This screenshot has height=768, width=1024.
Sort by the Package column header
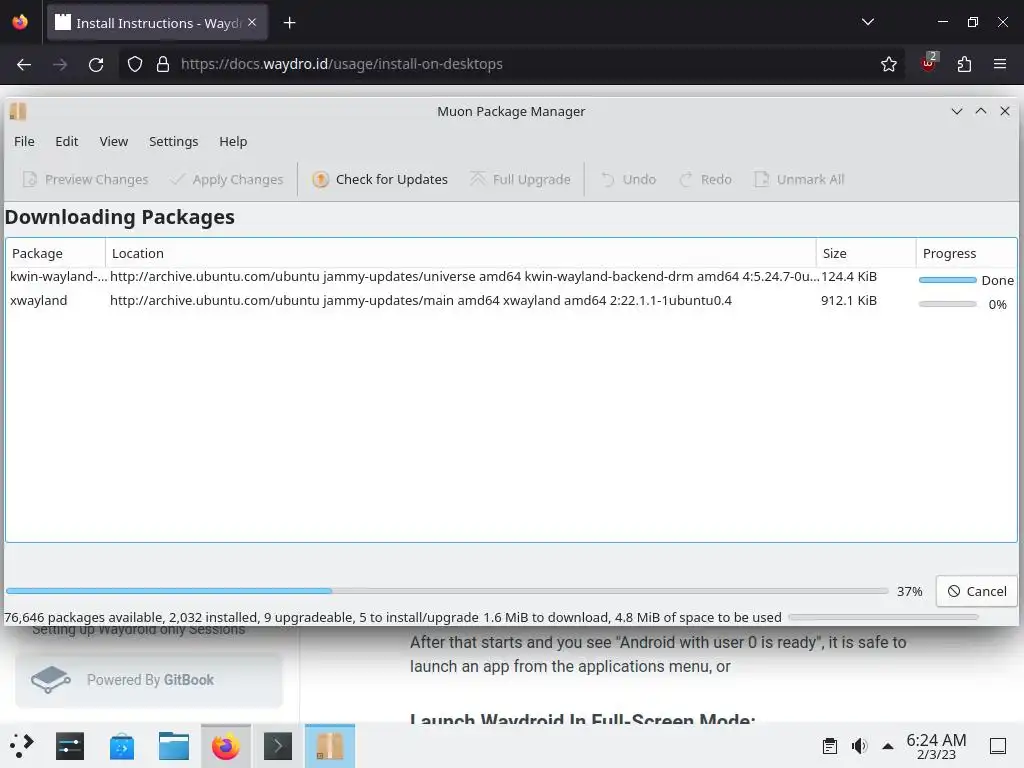coord(56,253)
